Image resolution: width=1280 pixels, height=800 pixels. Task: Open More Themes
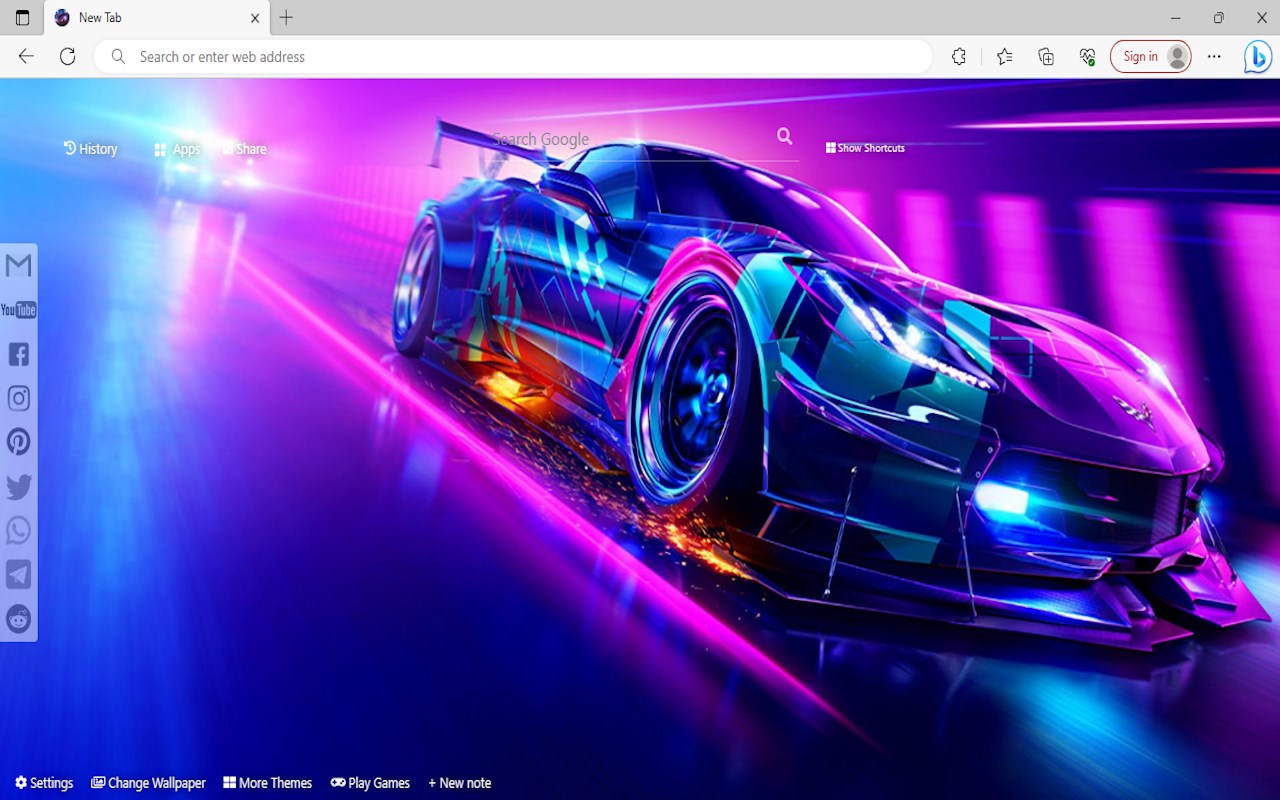pyautogui.click(x=267, y=783)
